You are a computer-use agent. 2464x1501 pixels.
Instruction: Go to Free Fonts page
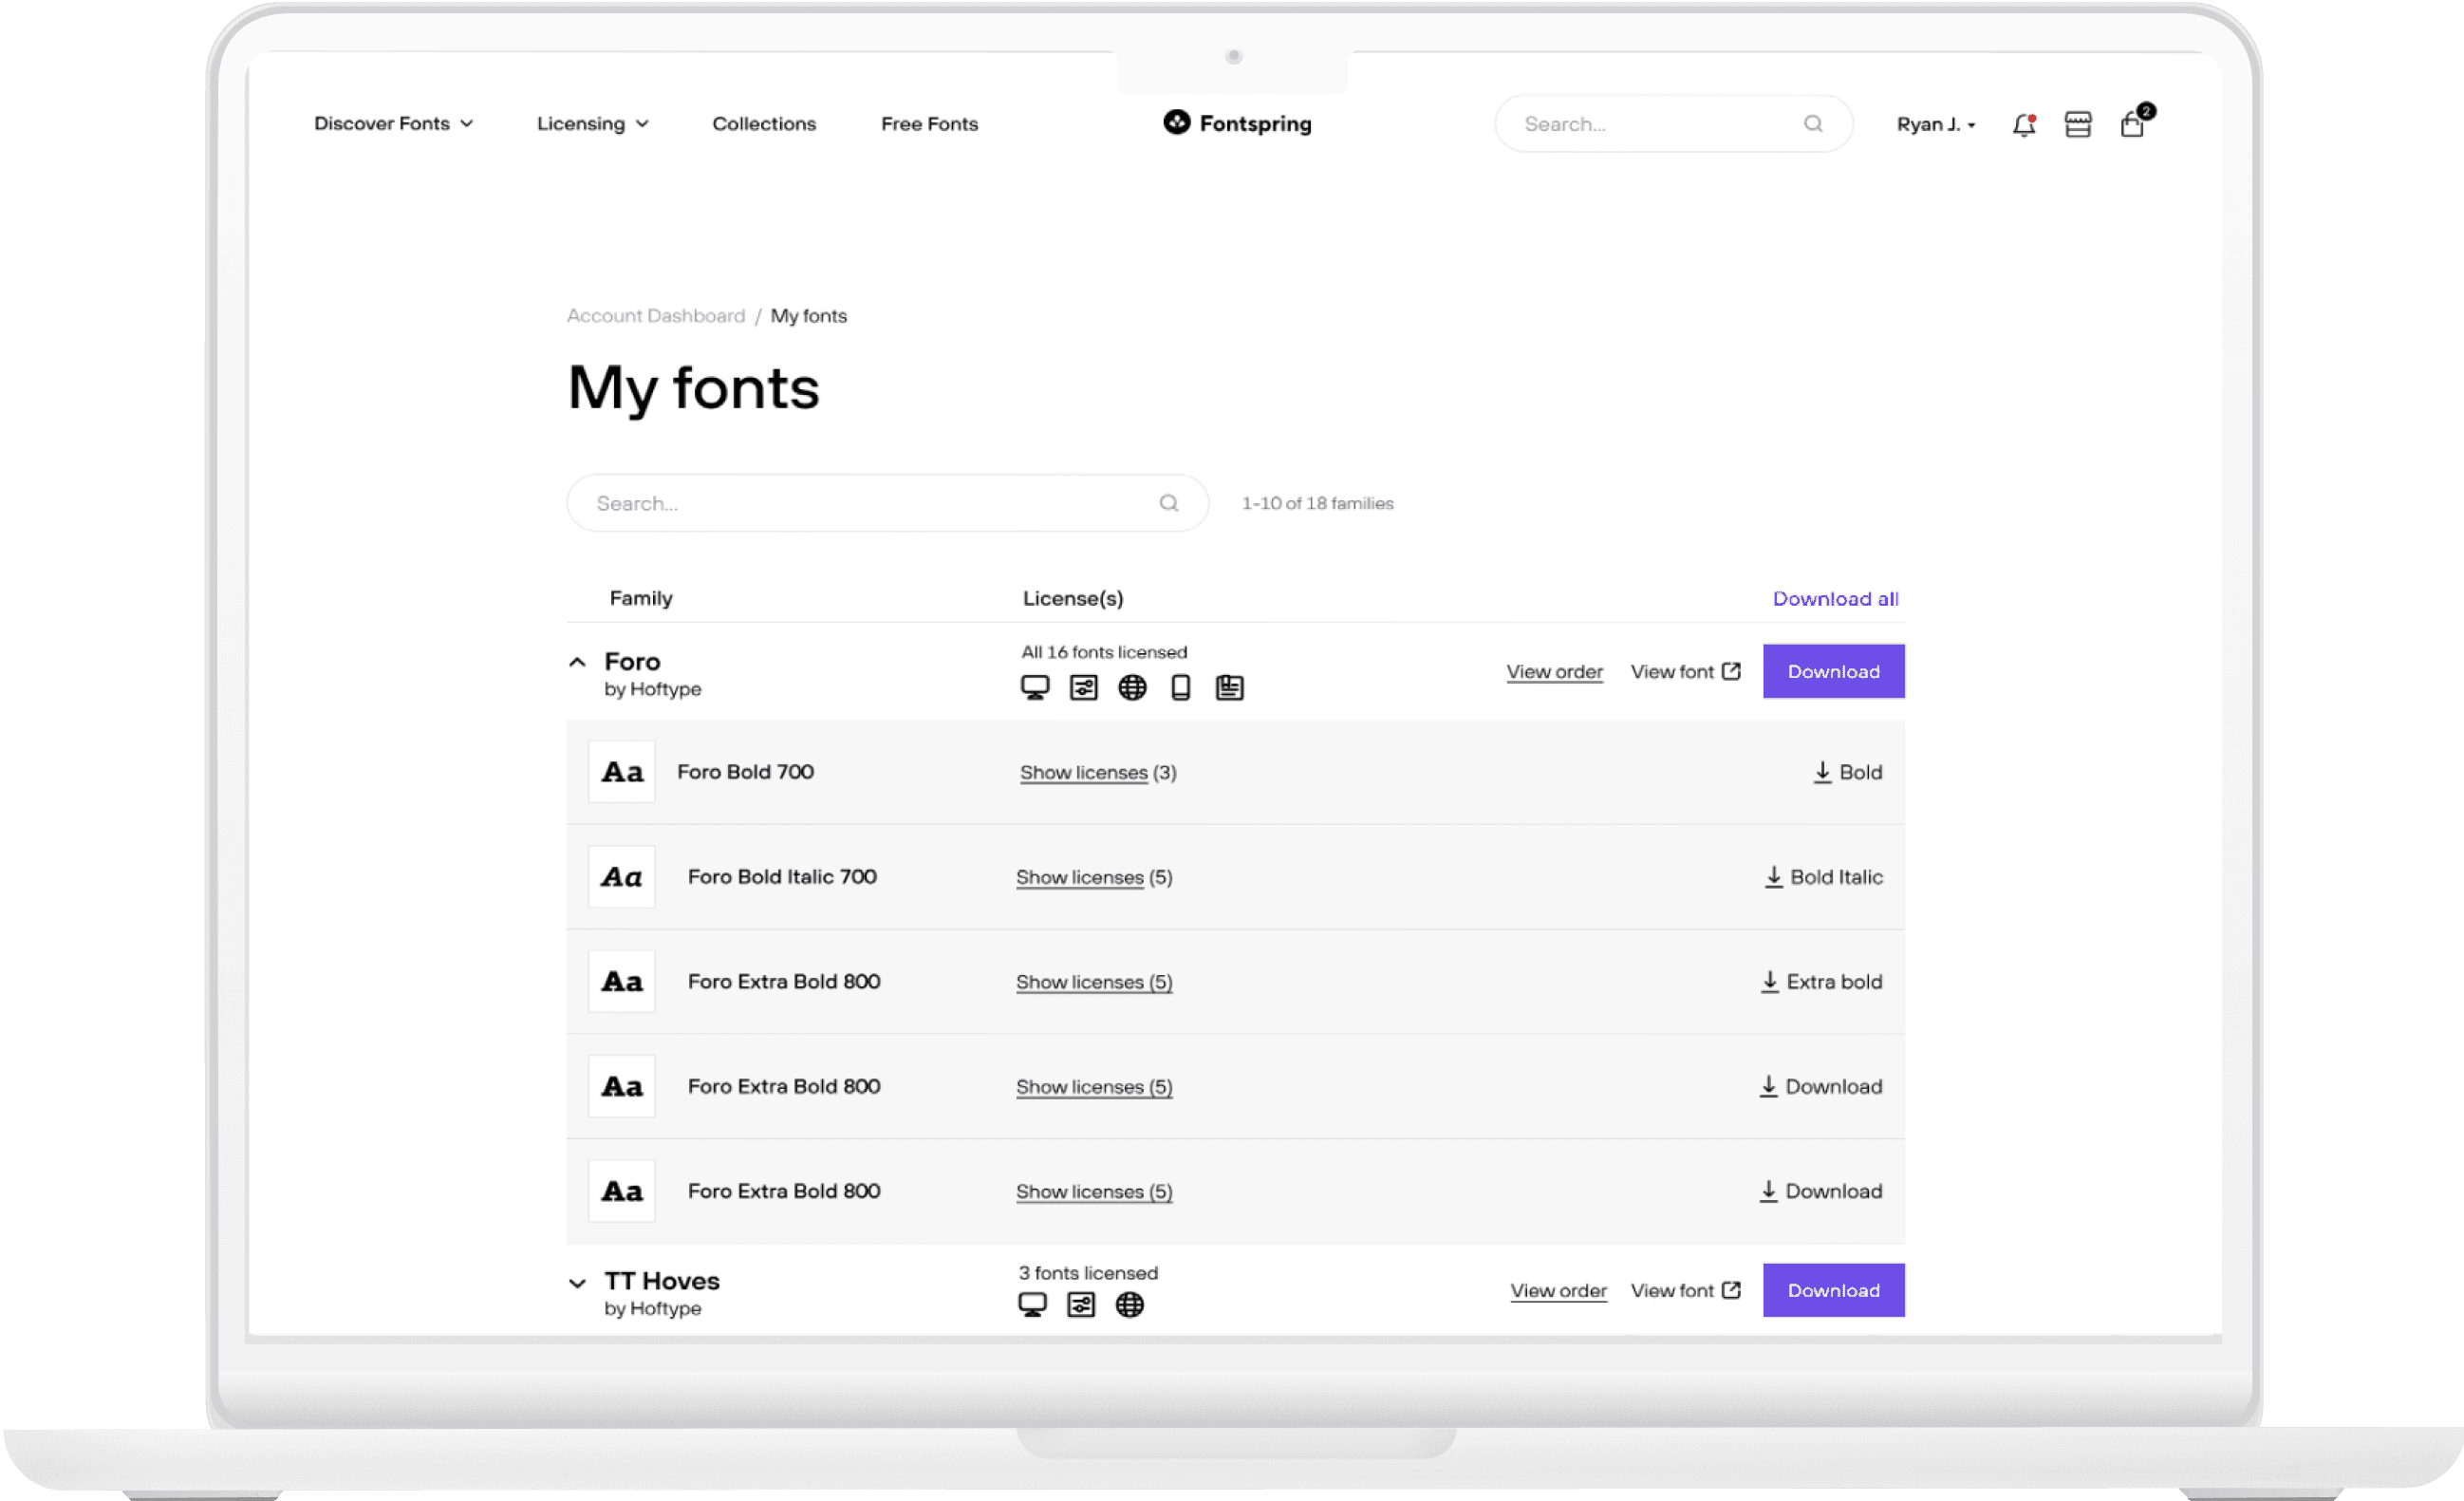[x=930, y=124]
